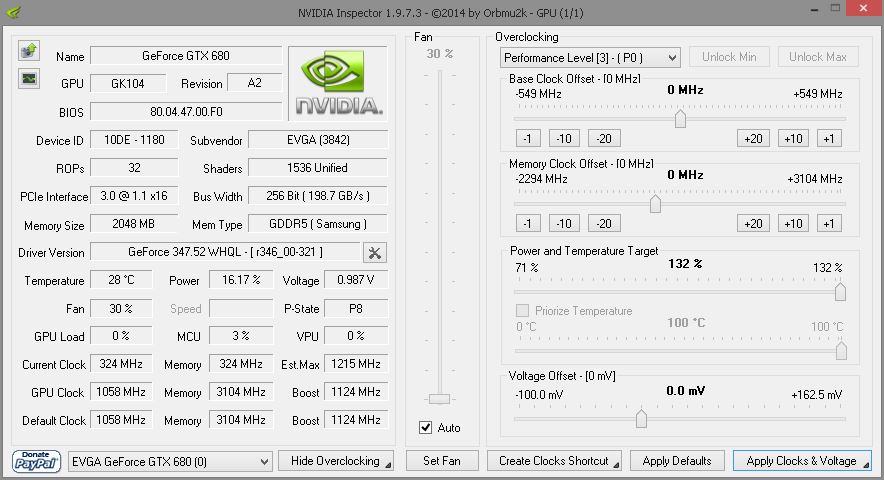This screenshot has height=480, width=884.
Task: Click the Est.Max value 1215 MHz
Action: point(356,364)
